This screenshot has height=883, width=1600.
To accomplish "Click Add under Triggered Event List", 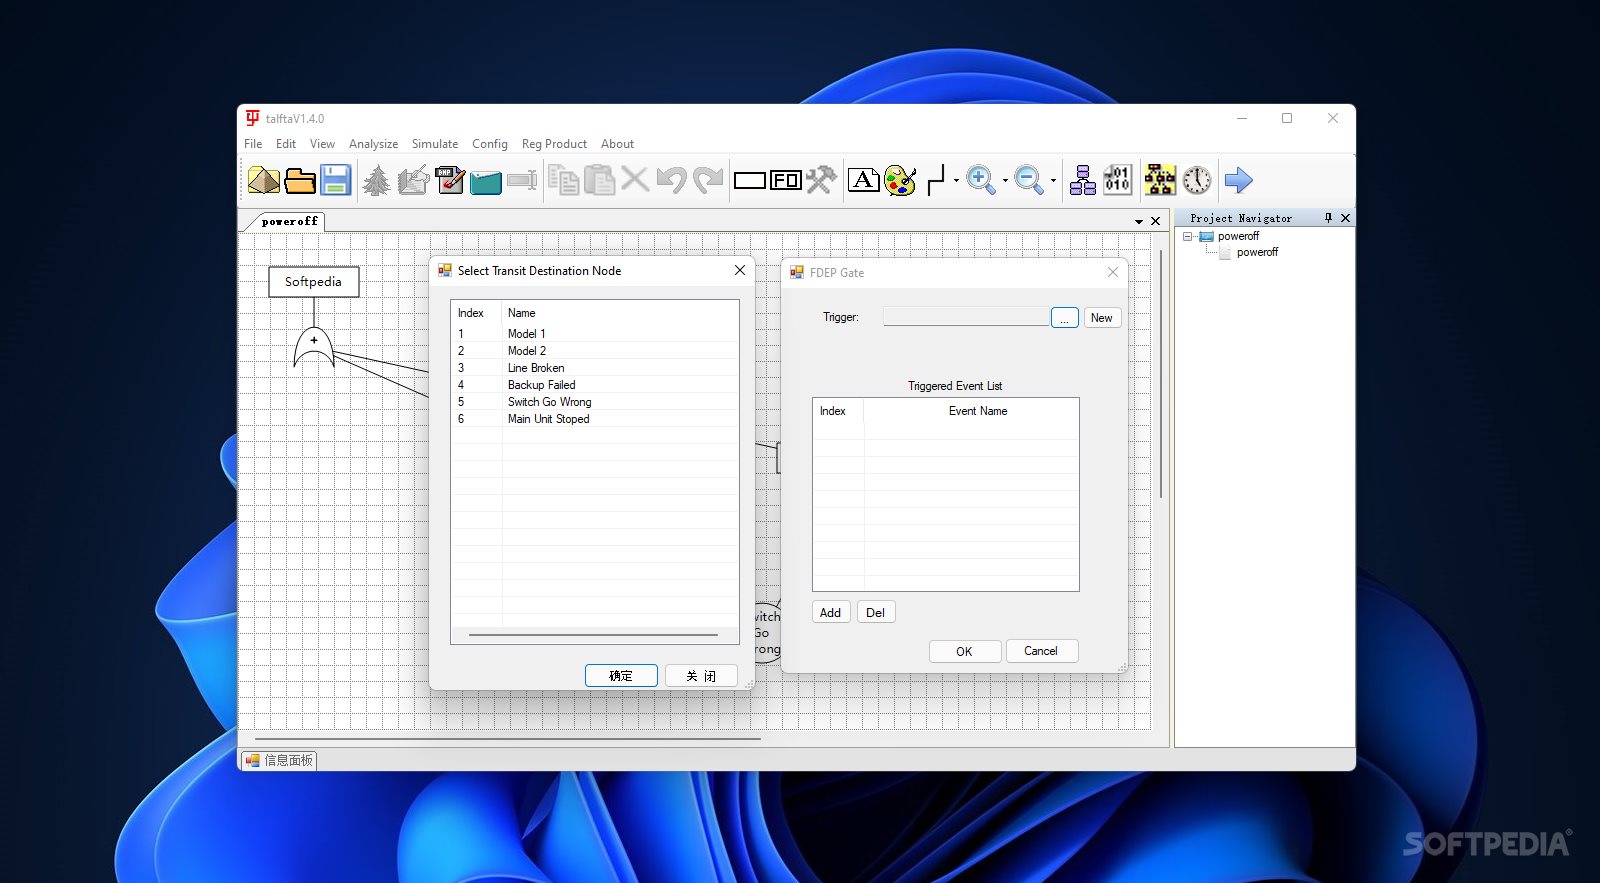I will coord(830,613).
